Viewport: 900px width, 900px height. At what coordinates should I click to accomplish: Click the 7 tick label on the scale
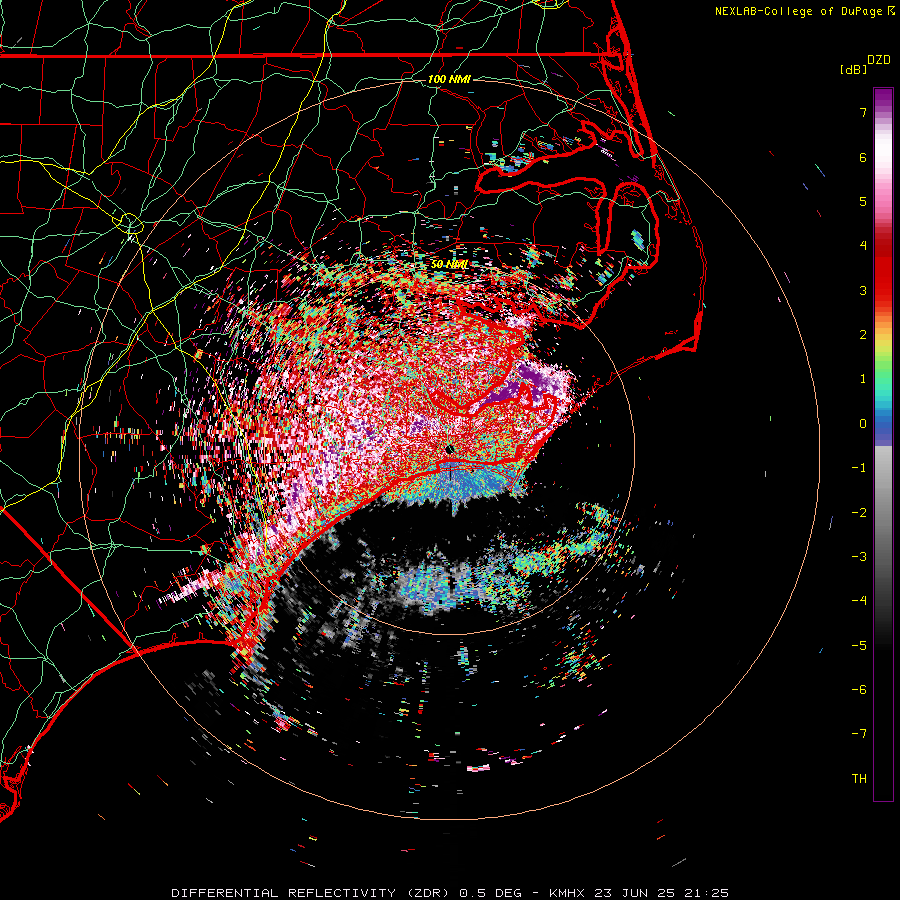point(863,112)
